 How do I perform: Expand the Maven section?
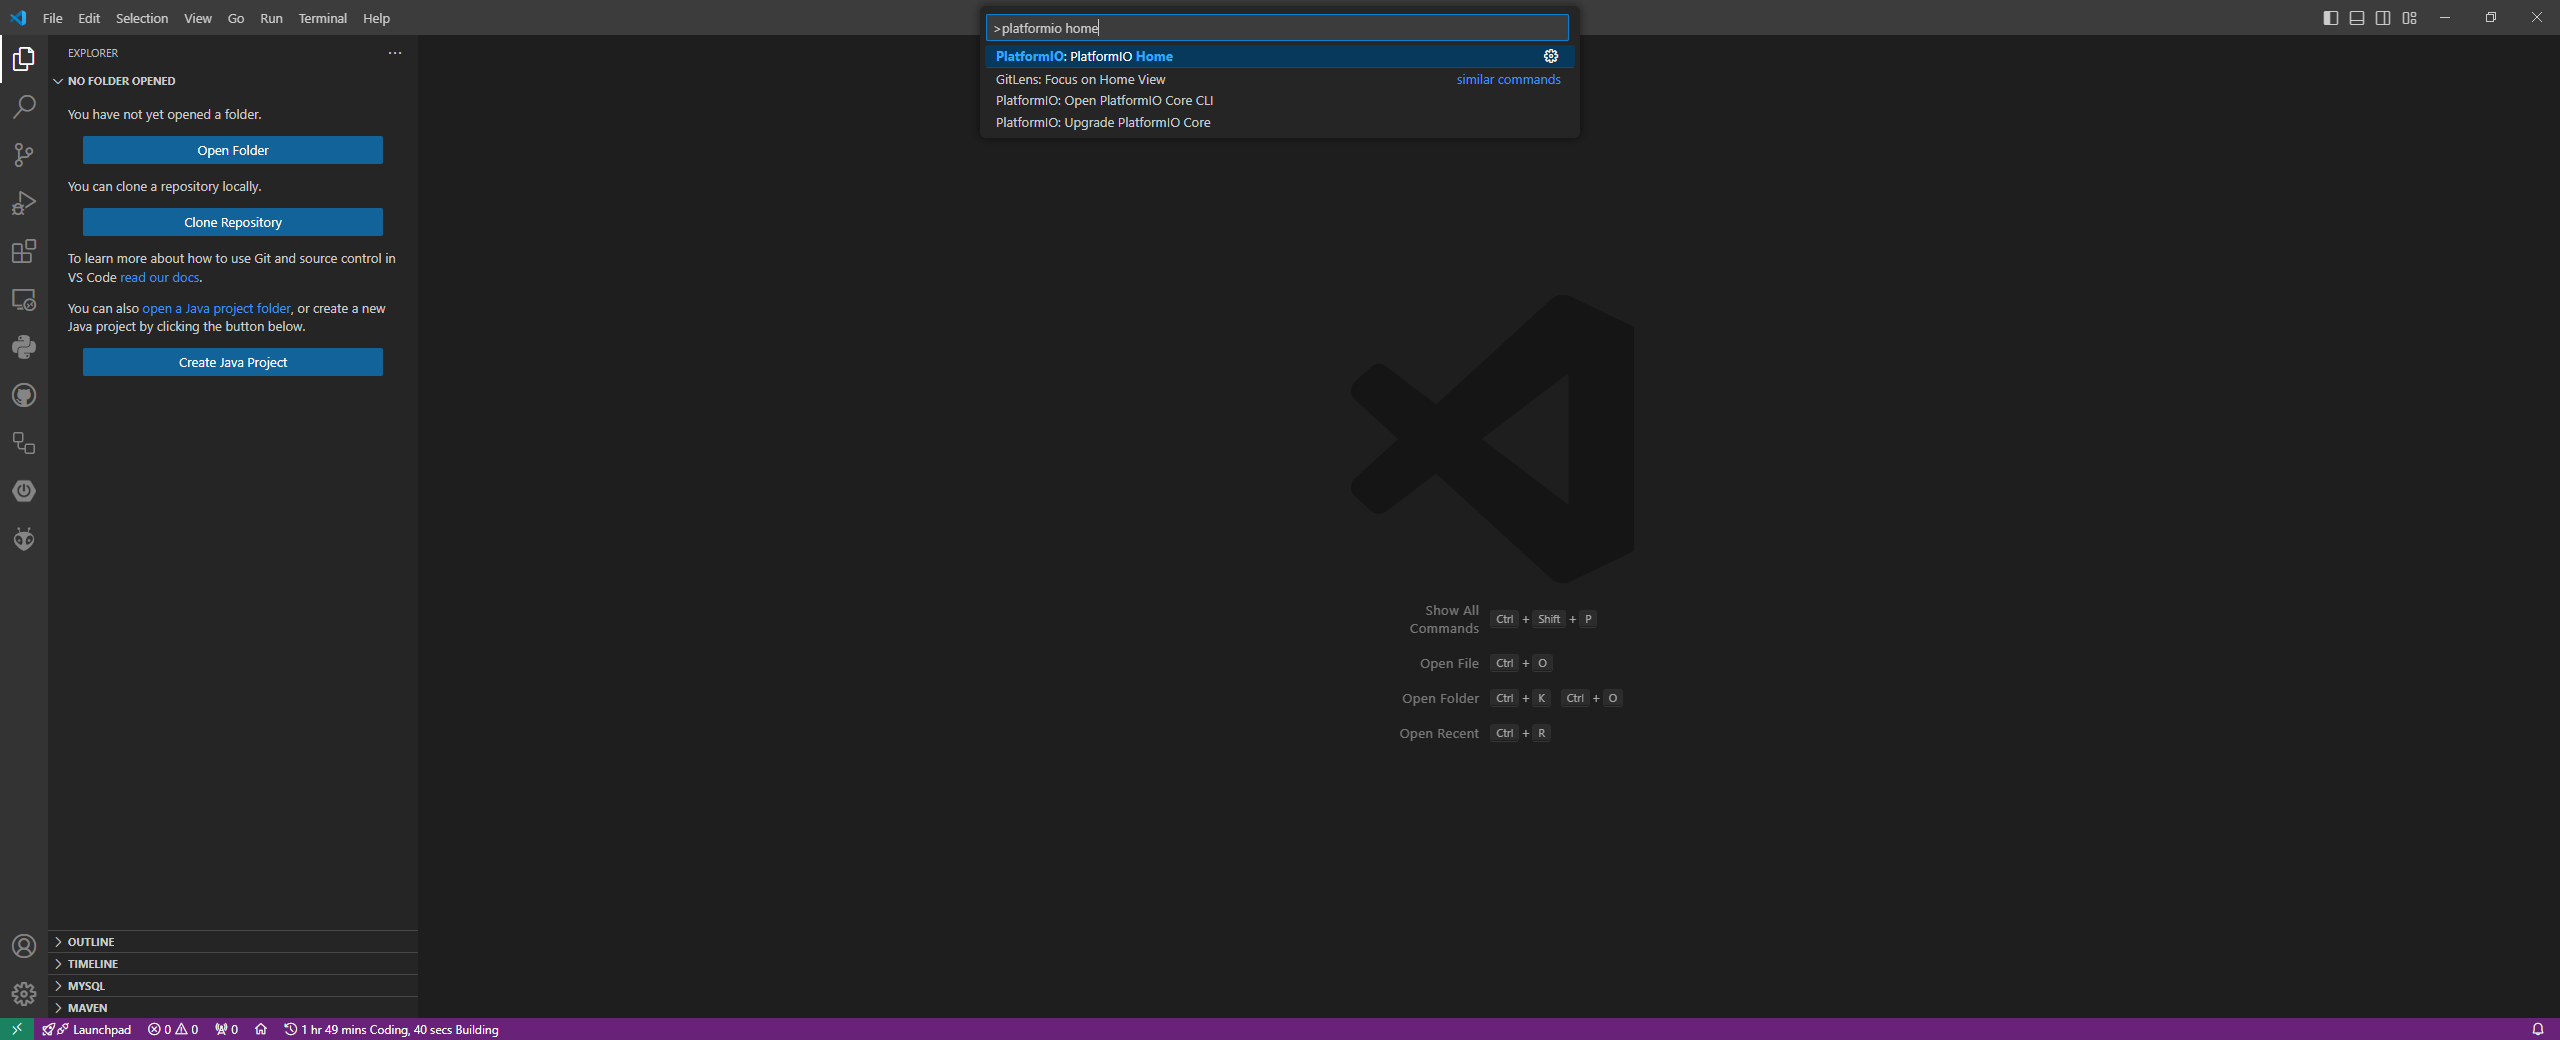[233, 1008]
